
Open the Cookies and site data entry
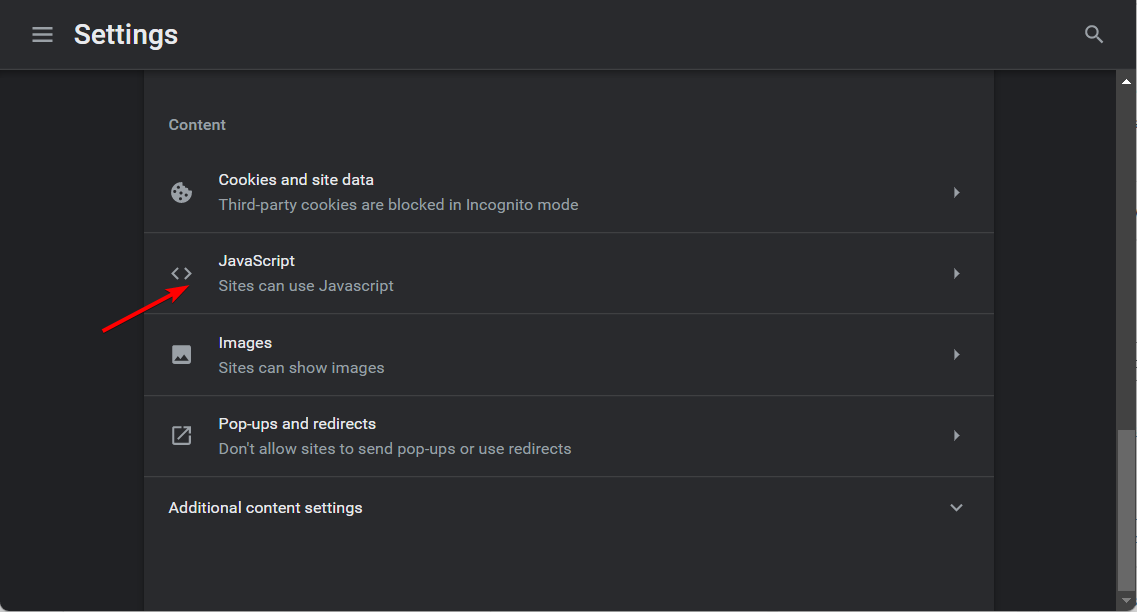296,180
